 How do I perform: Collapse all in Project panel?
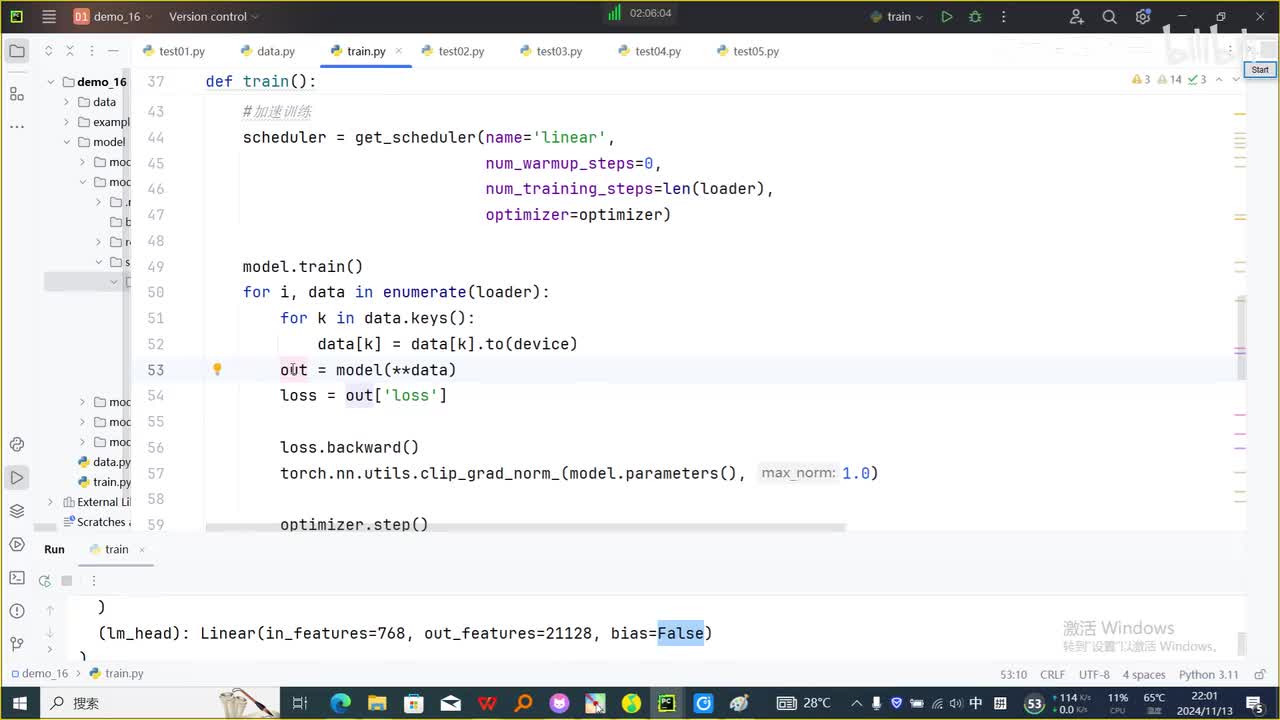(x=70, y=51)
